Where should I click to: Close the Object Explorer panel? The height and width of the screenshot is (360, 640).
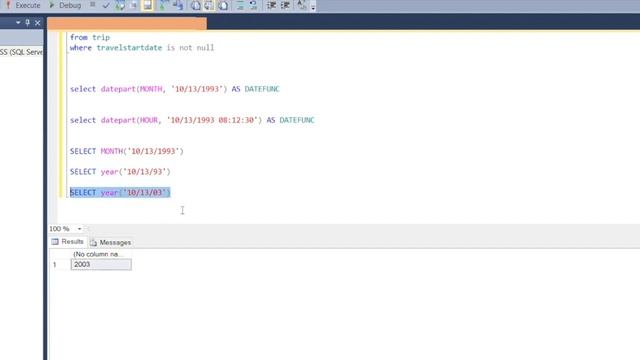coord(38,23)
